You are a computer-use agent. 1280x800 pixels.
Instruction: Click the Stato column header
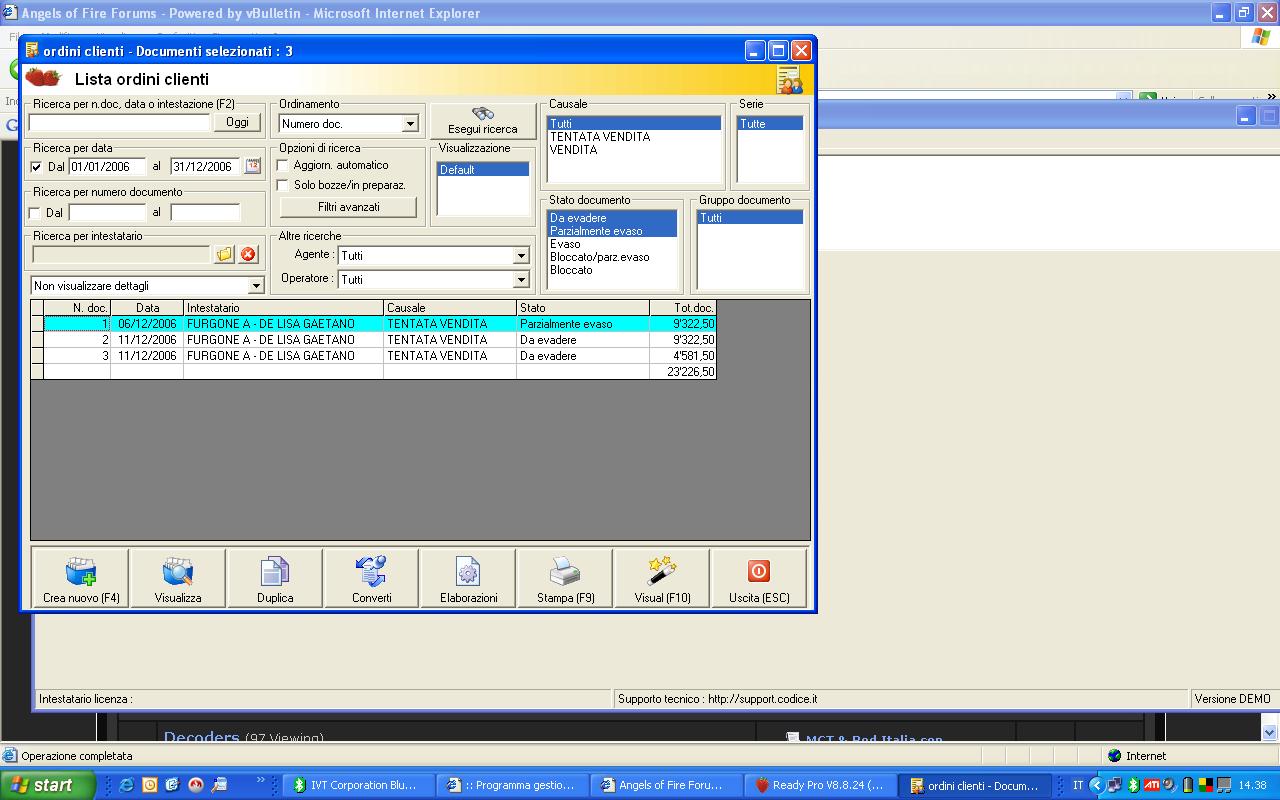point(583,308)
